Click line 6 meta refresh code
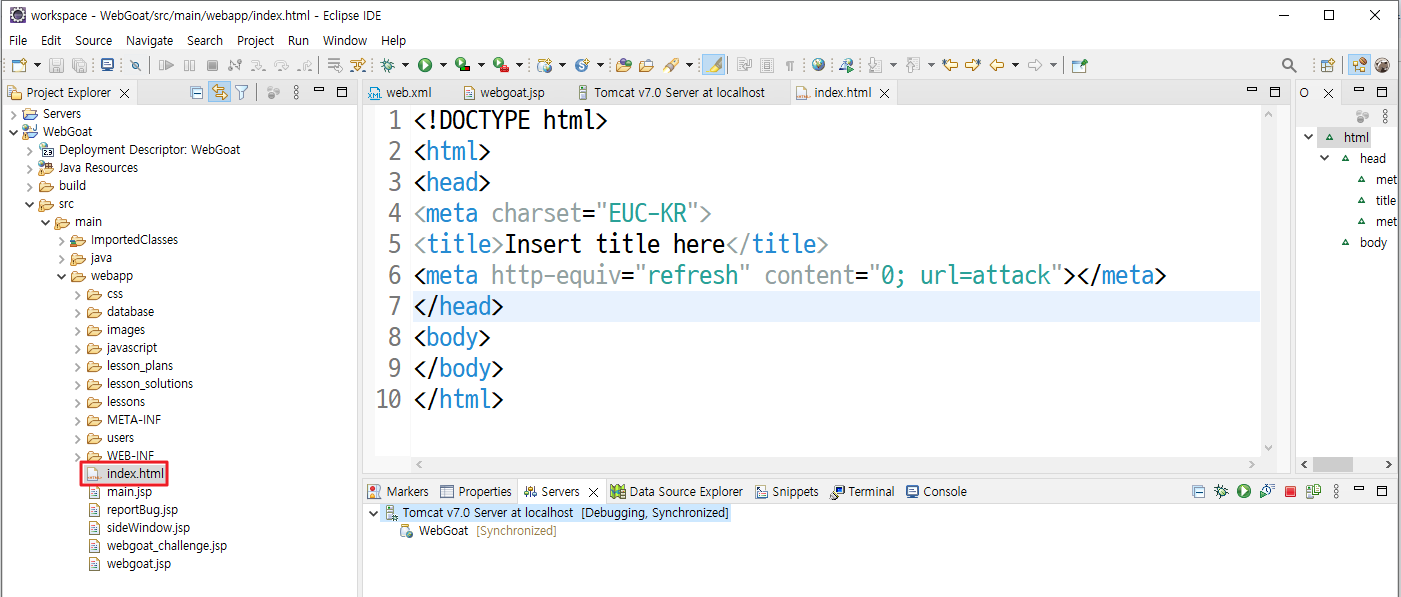The width and height of the screenshot is (1401, 597). [790, 275]
